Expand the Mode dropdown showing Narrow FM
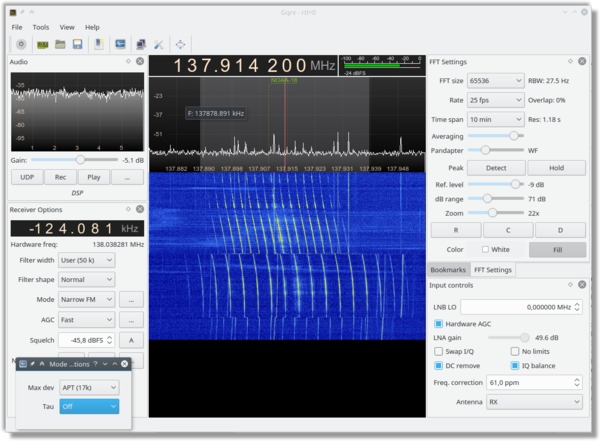 coord(86,299)
